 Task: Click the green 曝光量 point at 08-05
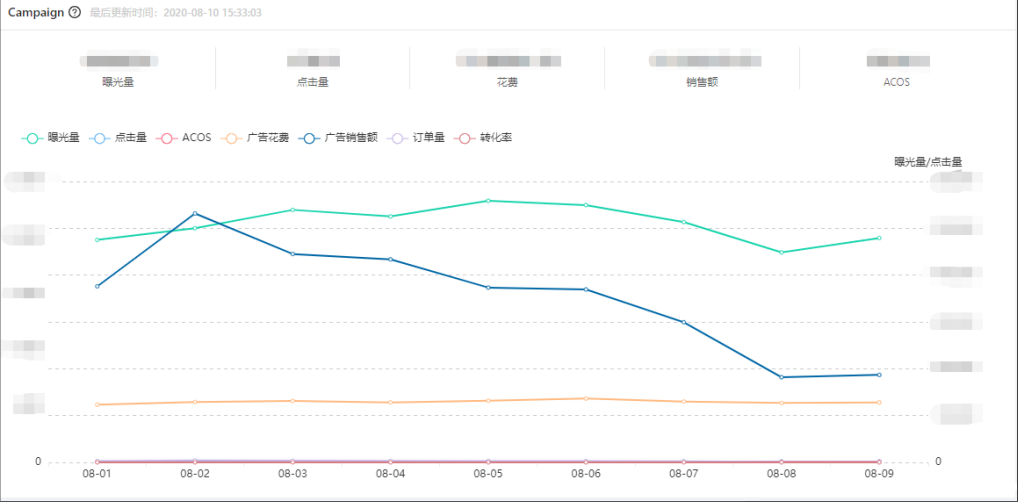tap(488, 201)
